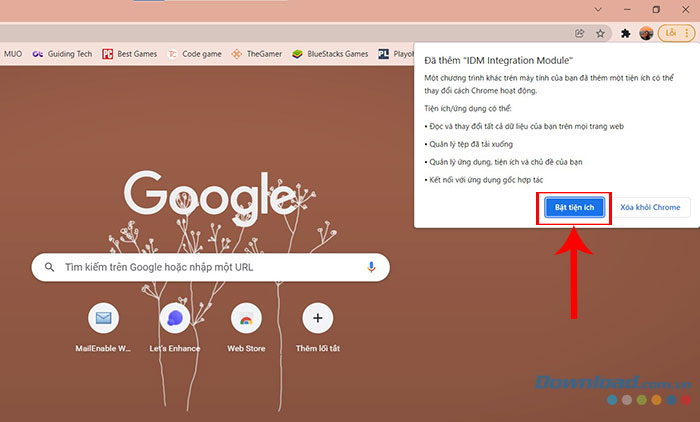The height and width of the screenshot is (422, 700).
Task: Open the Let's Enhance shortcut
Action: [174, 320]
